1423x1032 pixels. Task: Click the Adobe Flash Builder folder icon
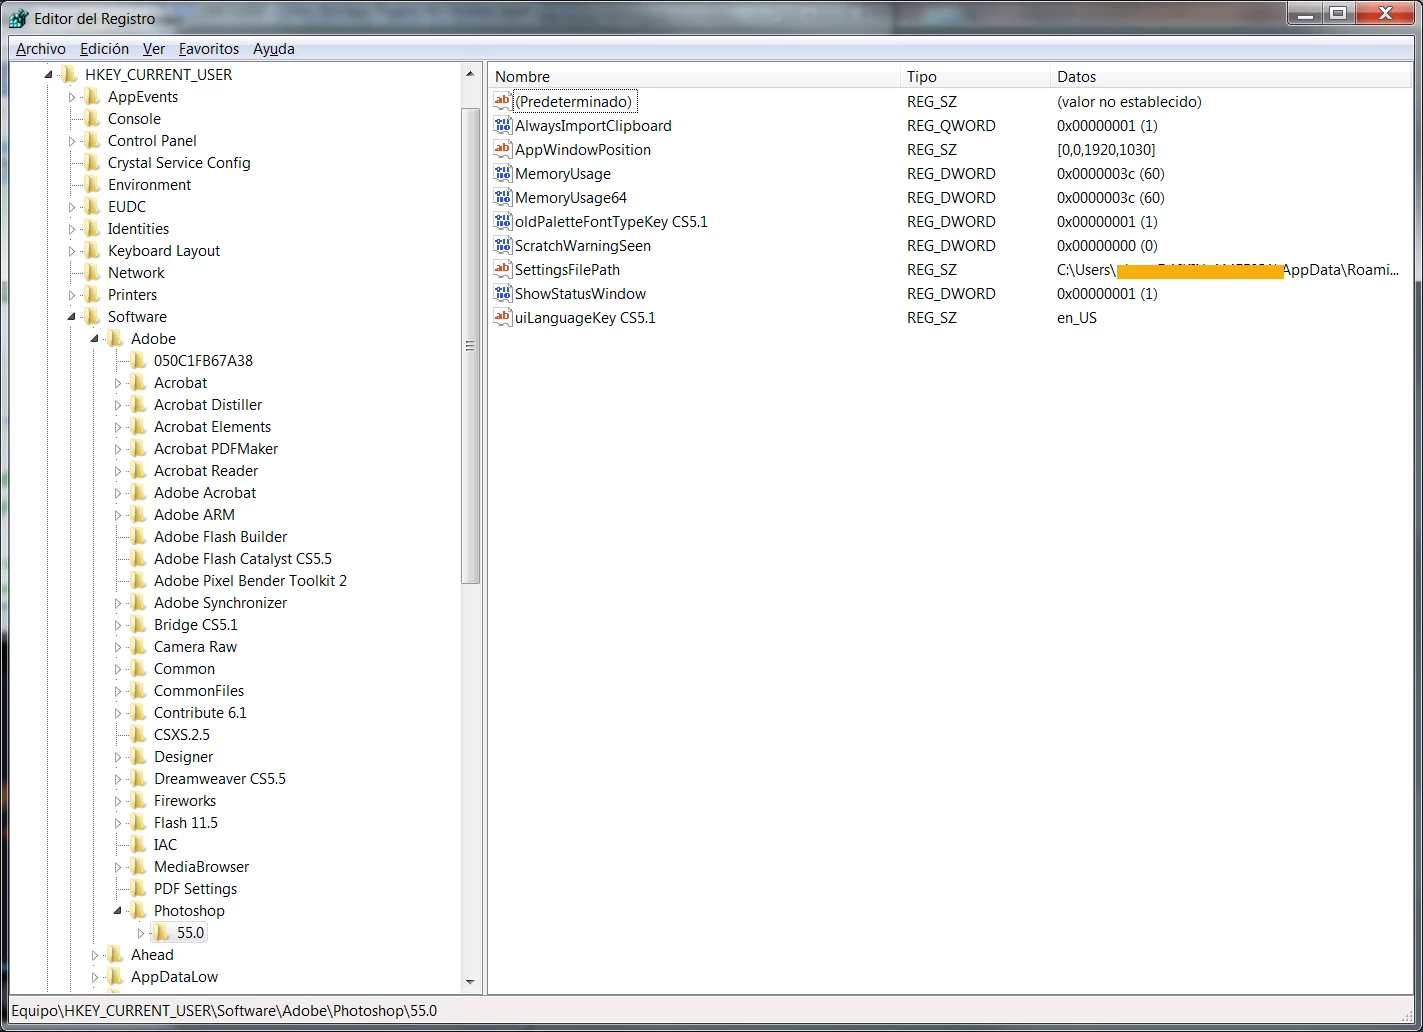(139, 537)
